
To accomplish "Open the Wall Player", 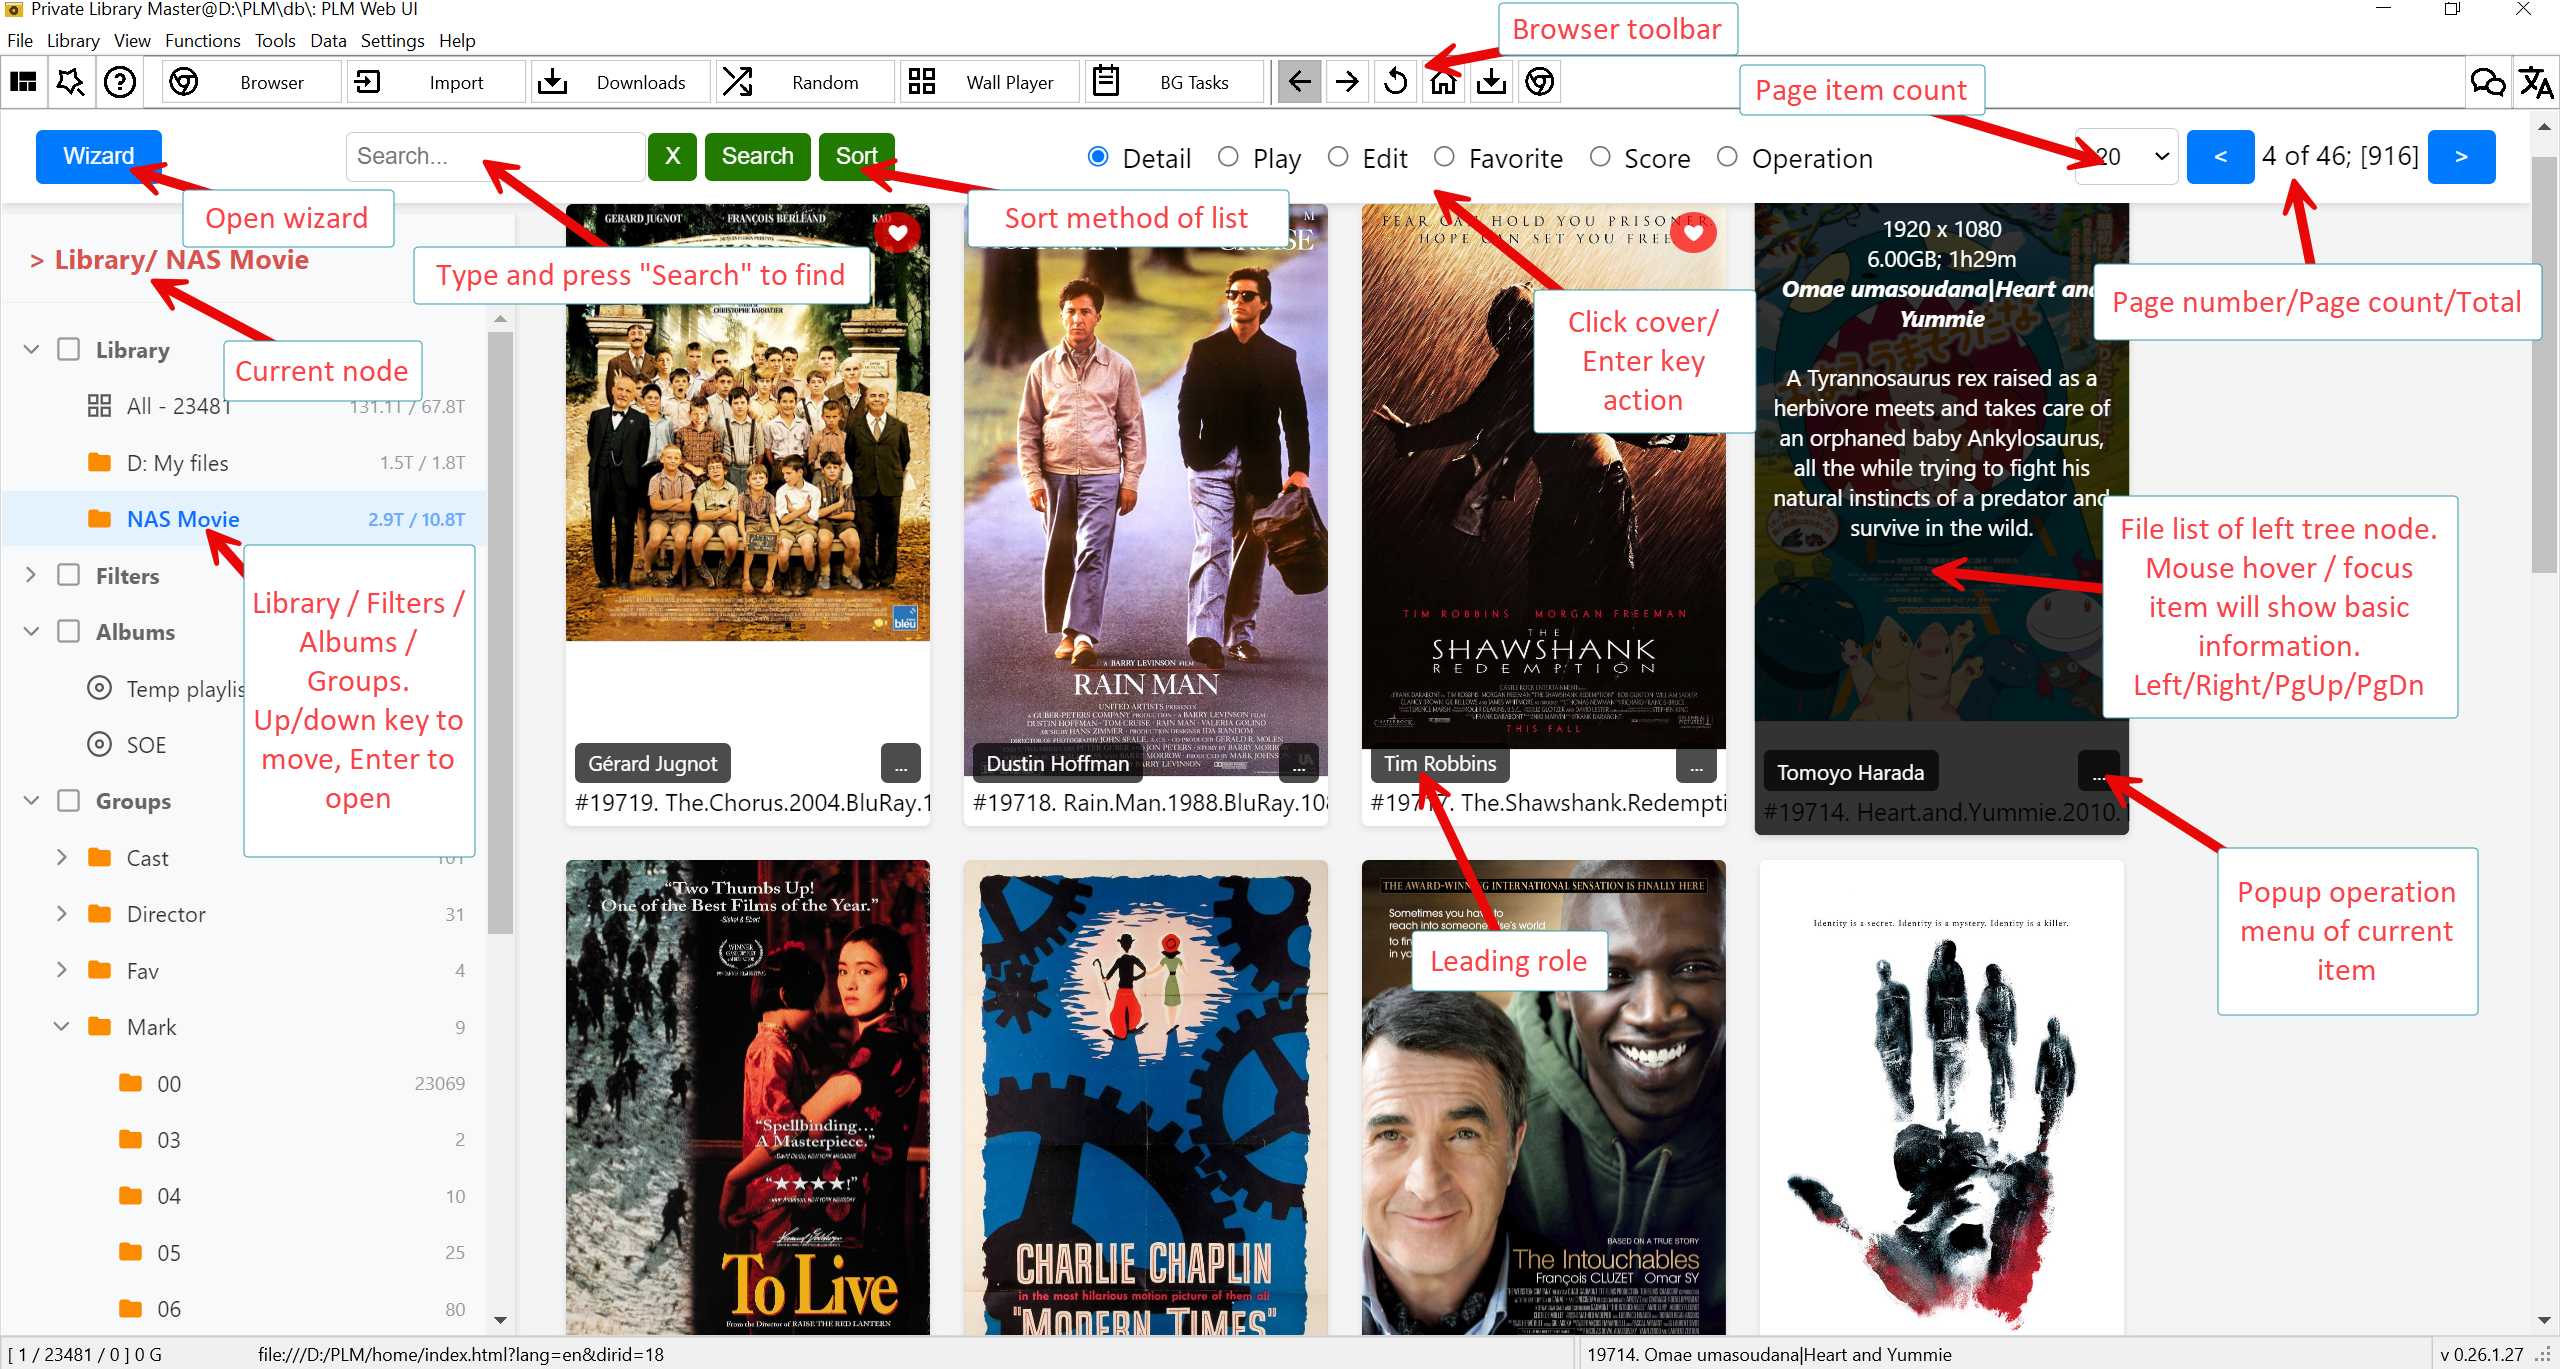I will (989, 81).
